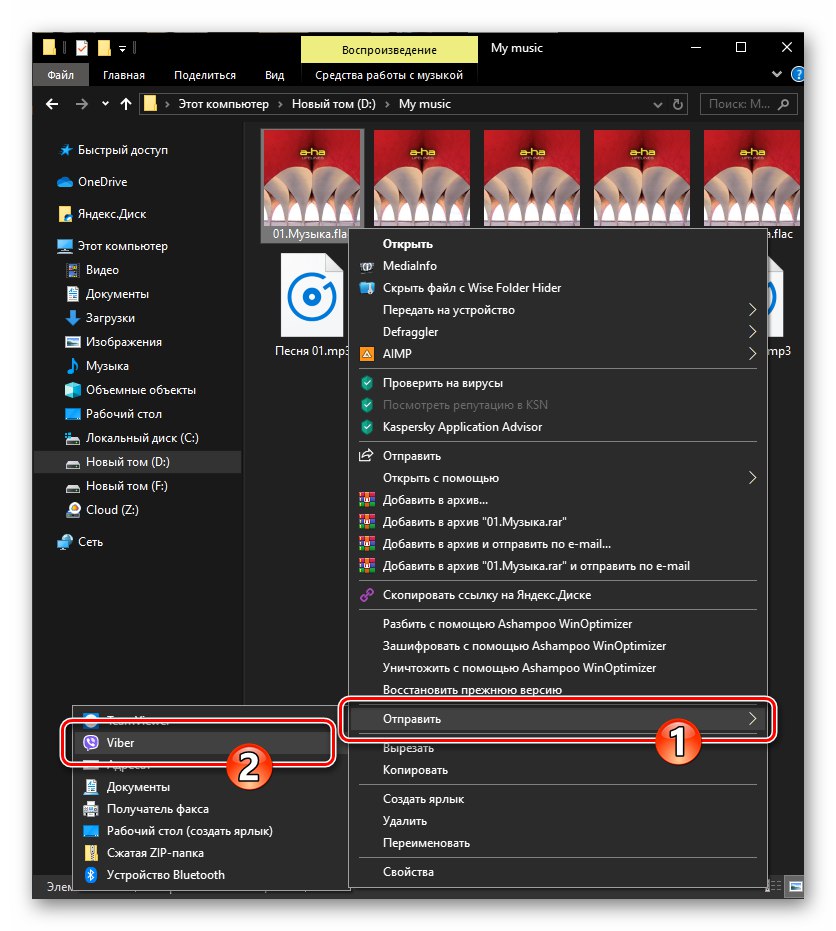Viewport: 836px width, 931px height.
Task: Click the orange AIMP icon
Action: tap(367, 354)
